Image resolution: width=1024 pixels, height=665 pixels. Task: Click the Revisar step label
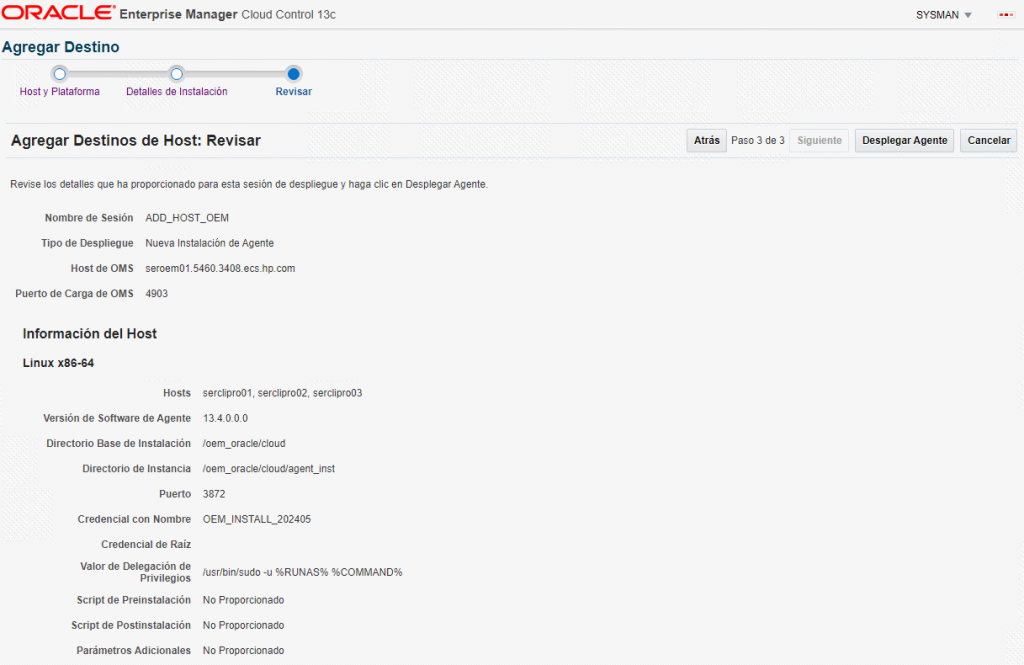coord(293,91)
